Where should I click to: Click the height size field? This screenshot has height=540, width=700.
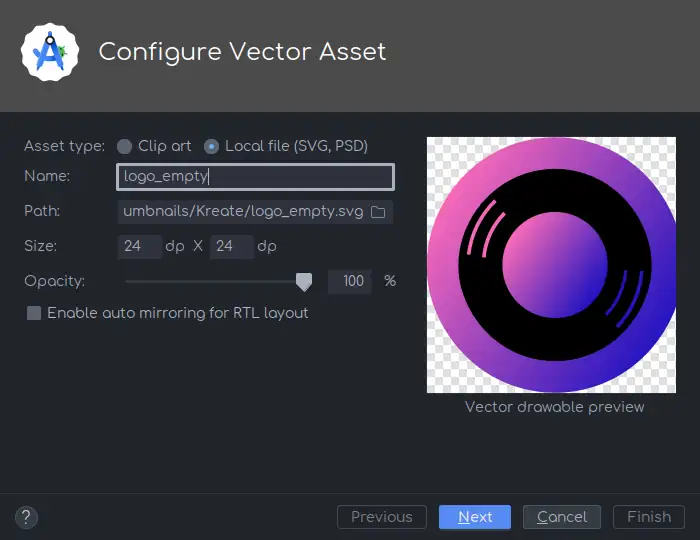[231, 246]
